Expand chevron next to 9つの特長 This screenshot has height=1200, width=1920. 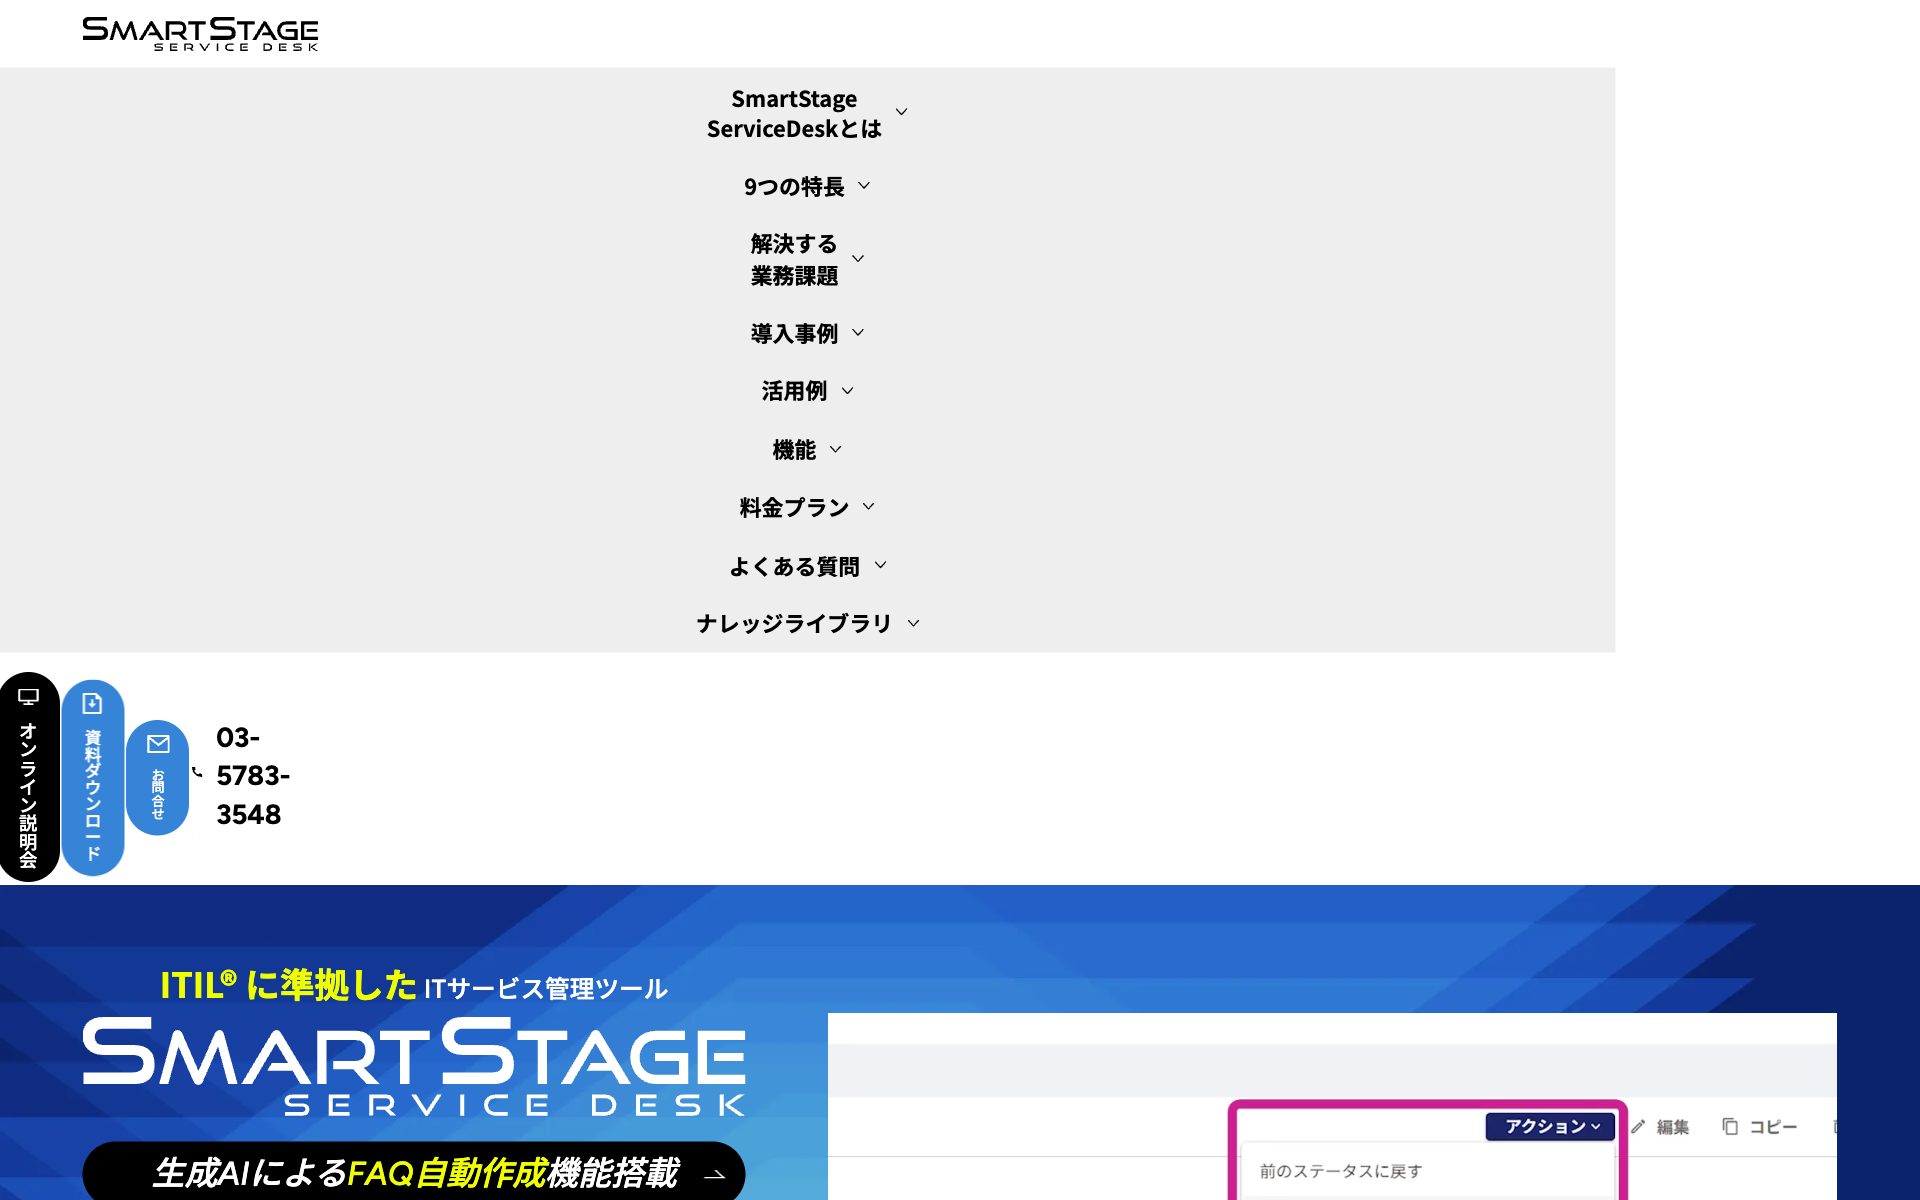pos(864,186)
